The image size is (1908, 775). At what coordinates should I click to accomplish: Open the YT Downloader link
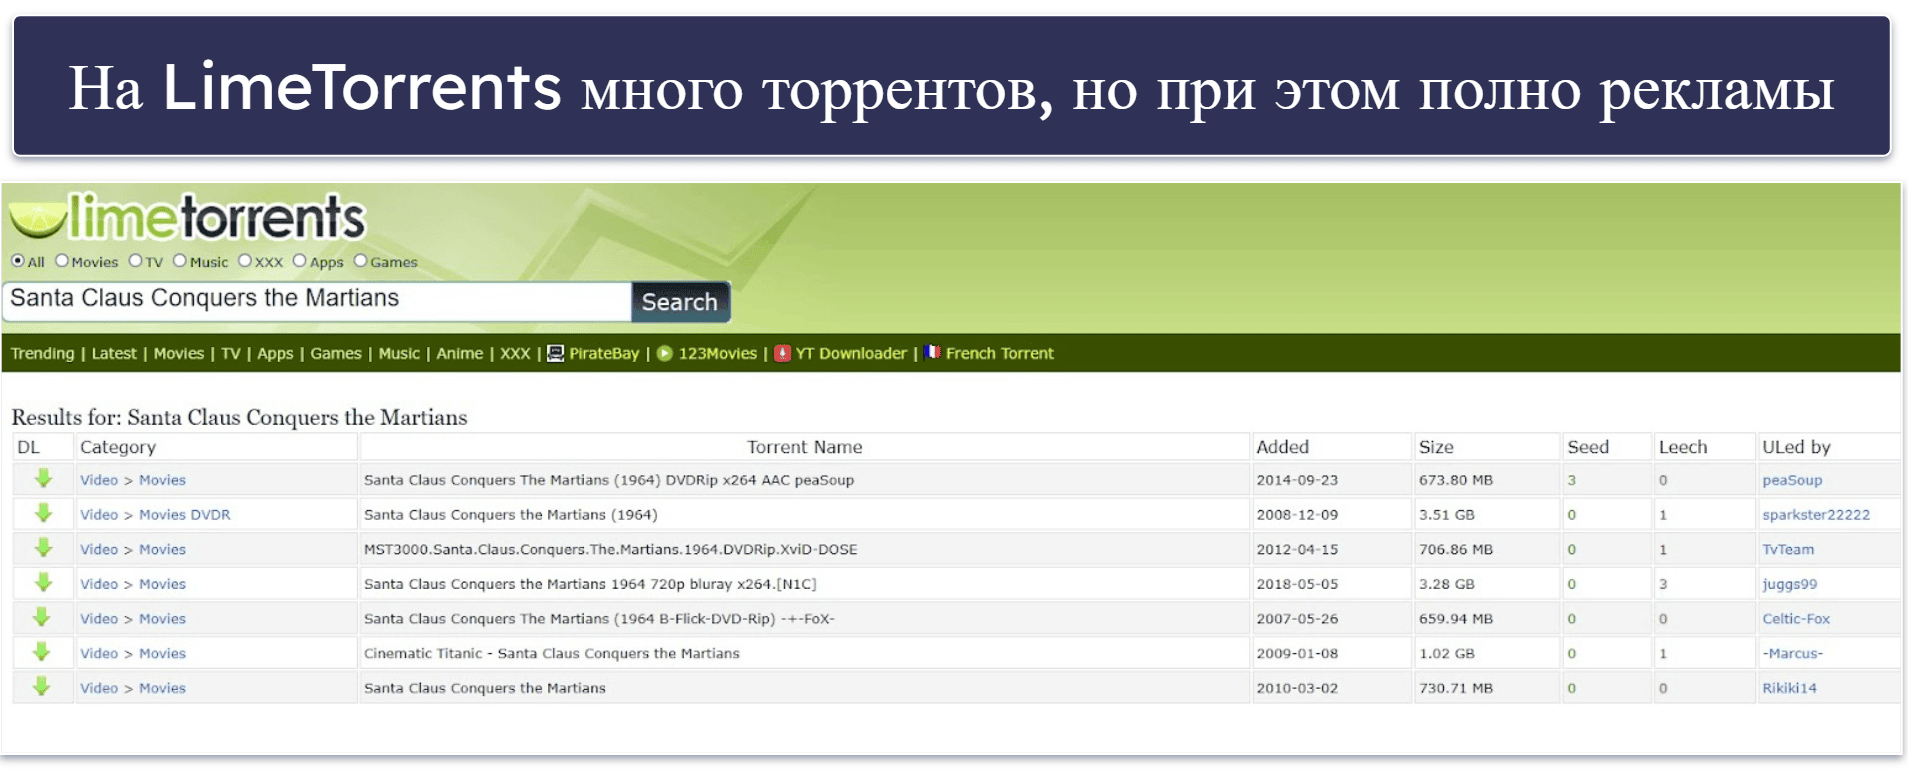click(x=851, y=353)
